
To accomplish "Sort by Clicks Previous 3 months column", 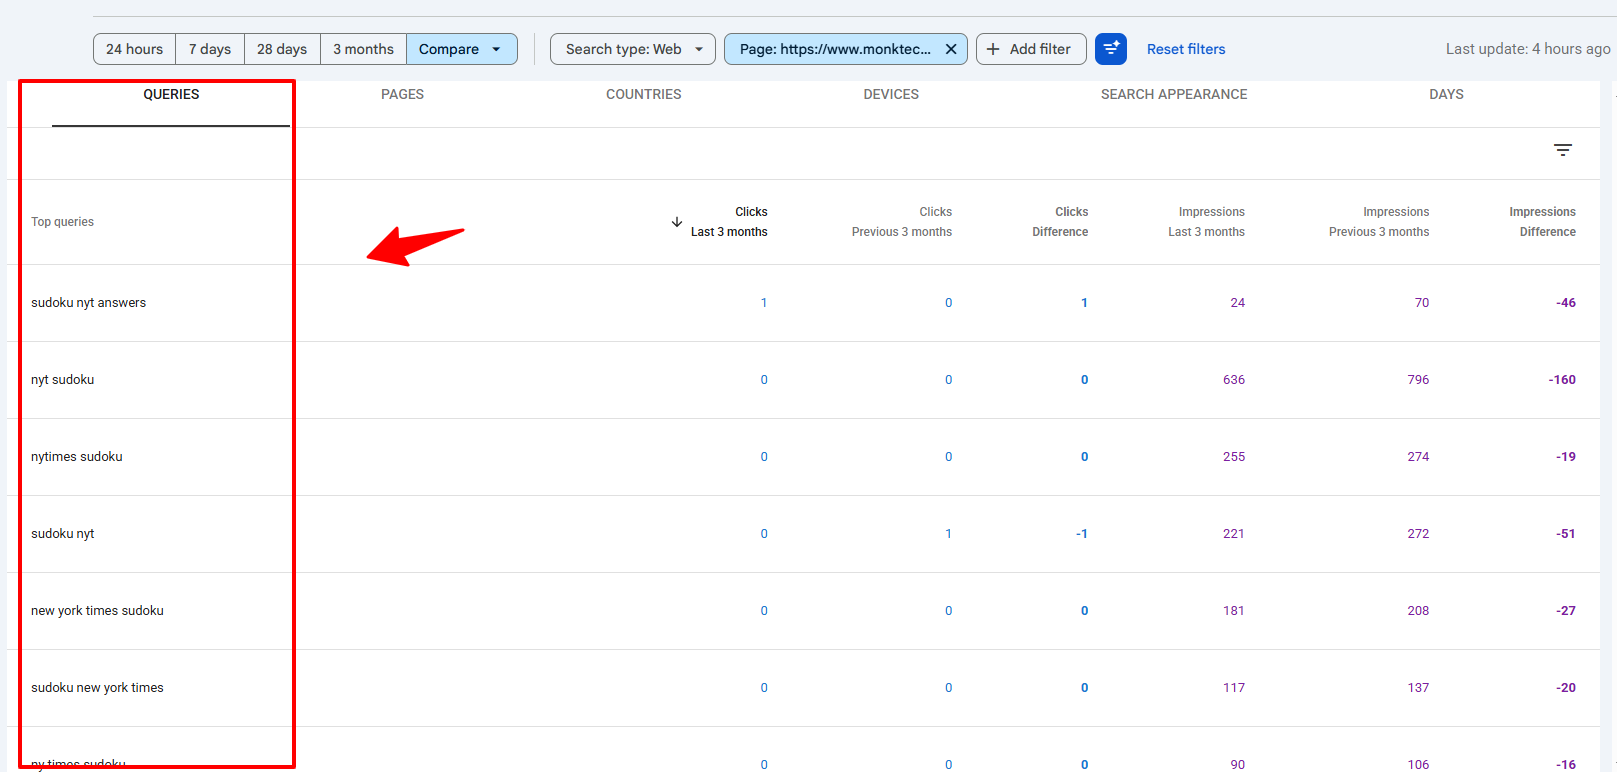I will pos(902,222).
